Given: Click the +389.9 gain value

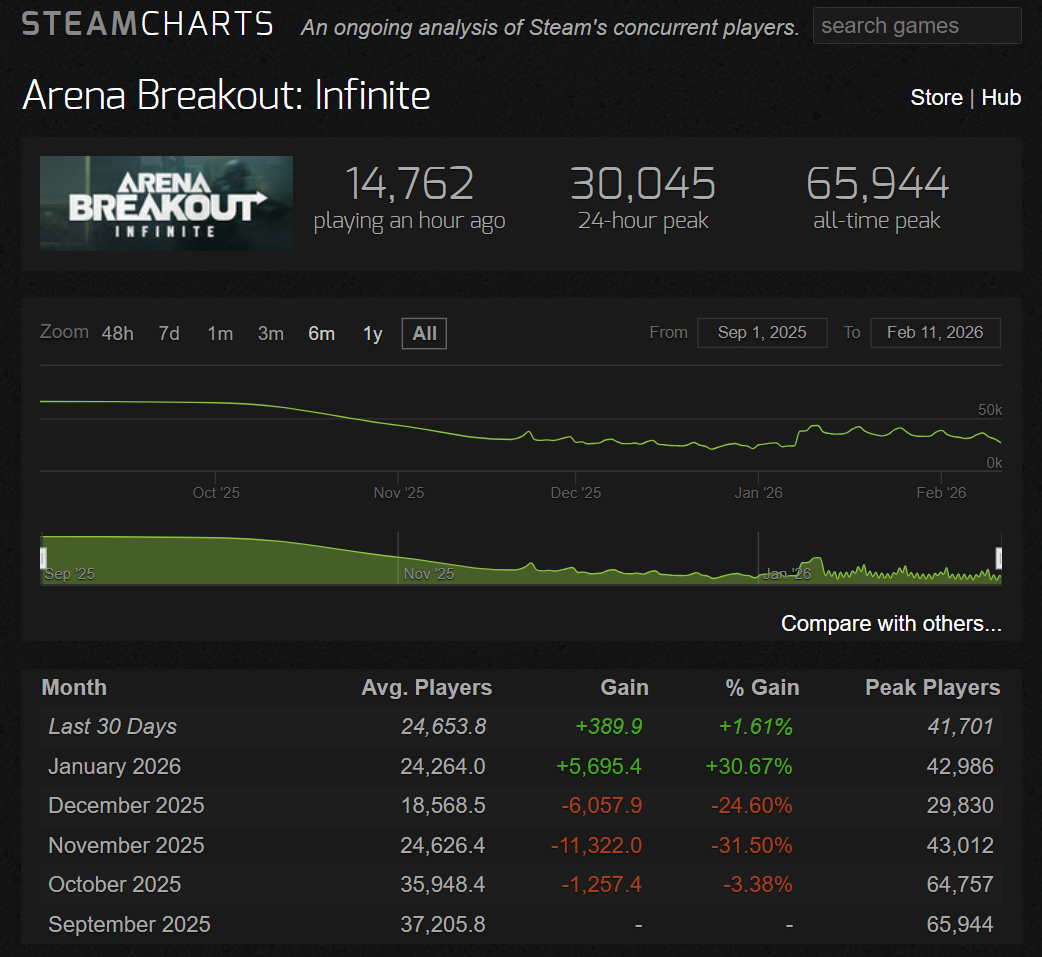Looking at the screenshot, I should point(609,726).
